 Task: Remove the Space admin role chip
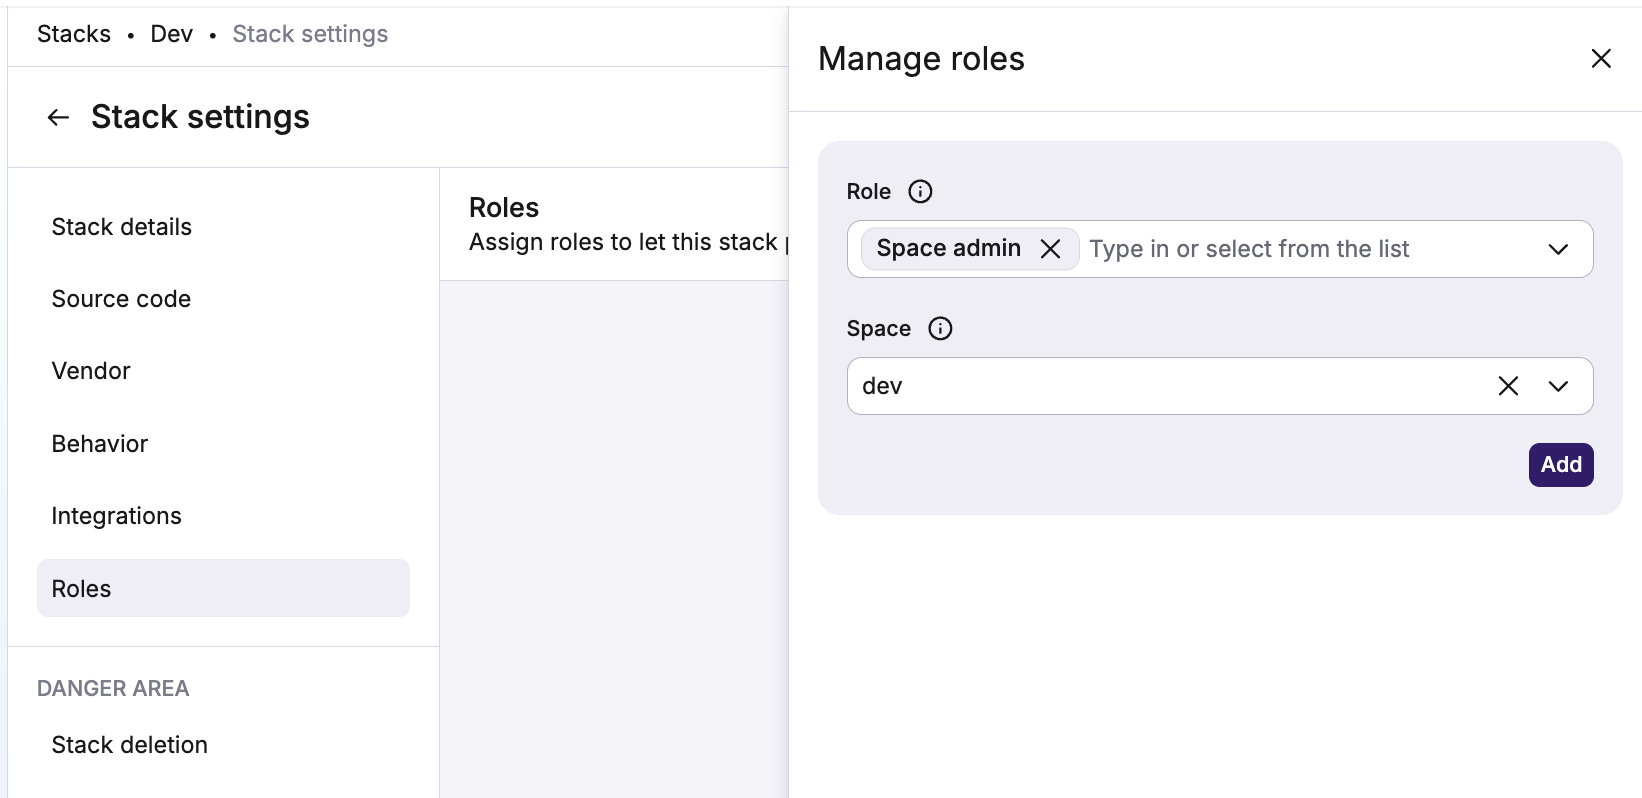pos(1050,249)
